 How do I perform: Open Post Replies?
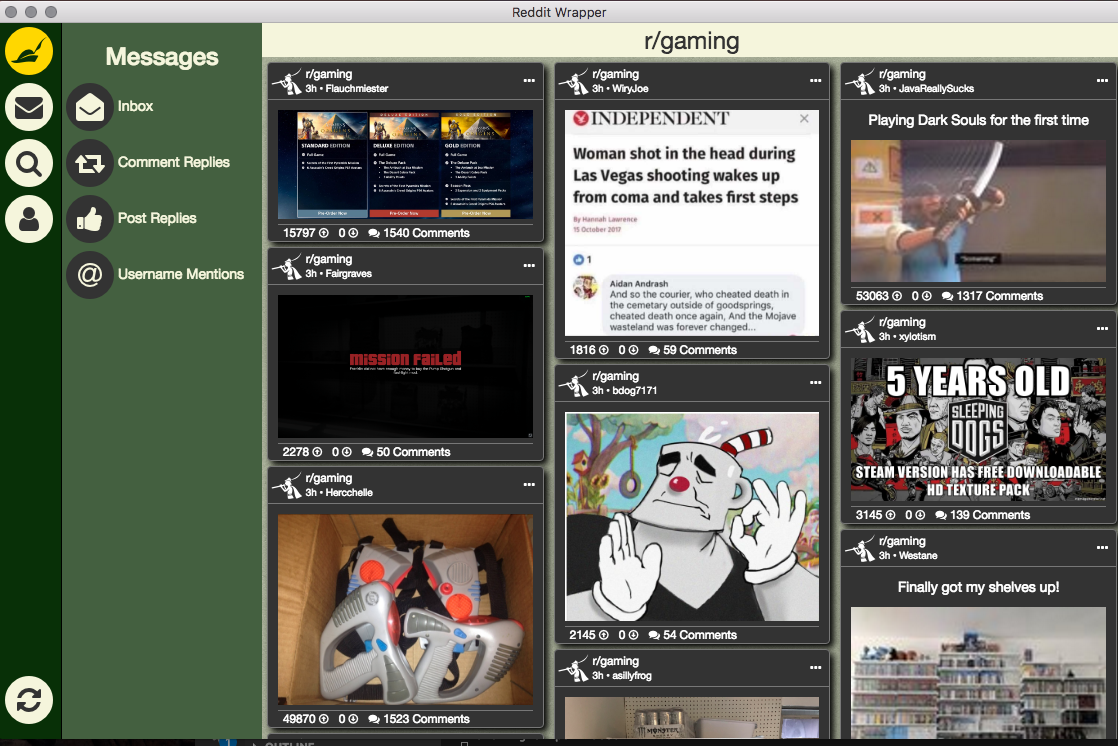pyautogui.click(x=157, y=218)
